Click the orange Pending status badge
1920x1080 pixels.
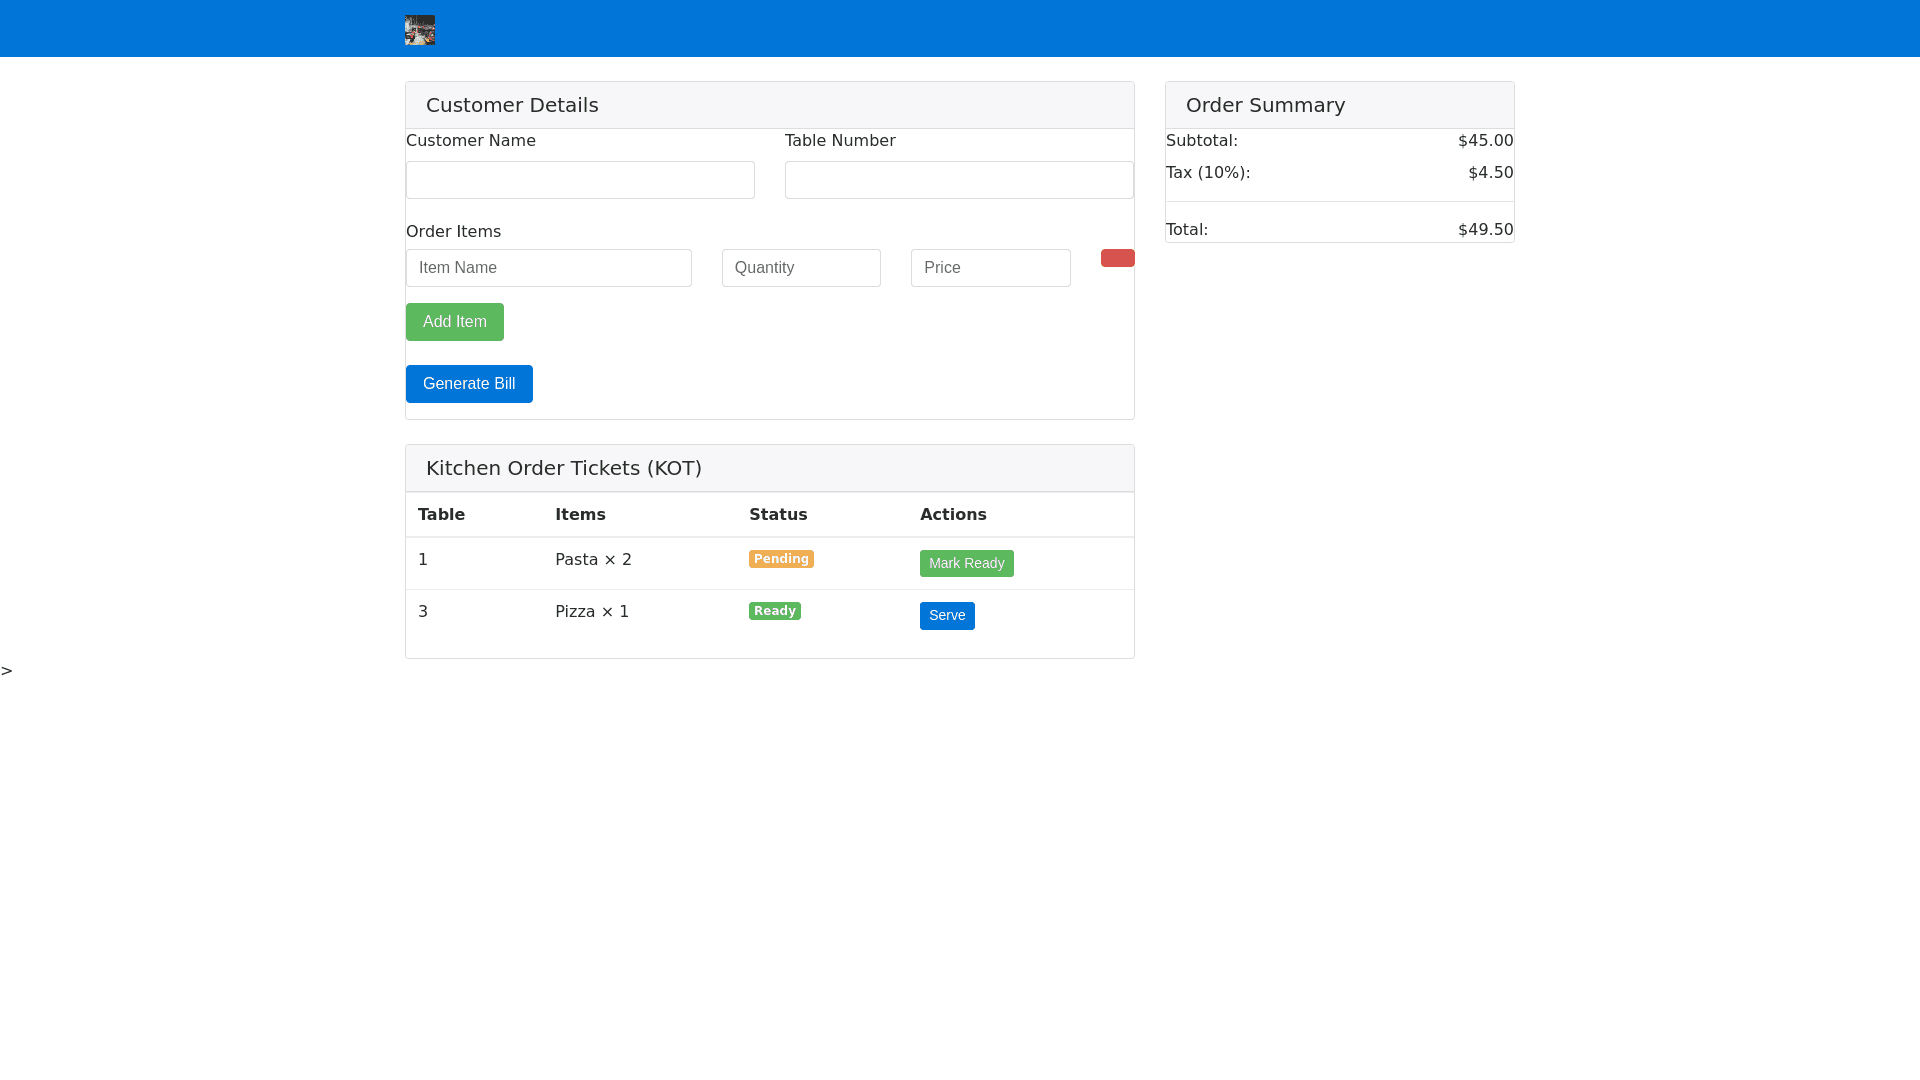(x=781, y=559)
